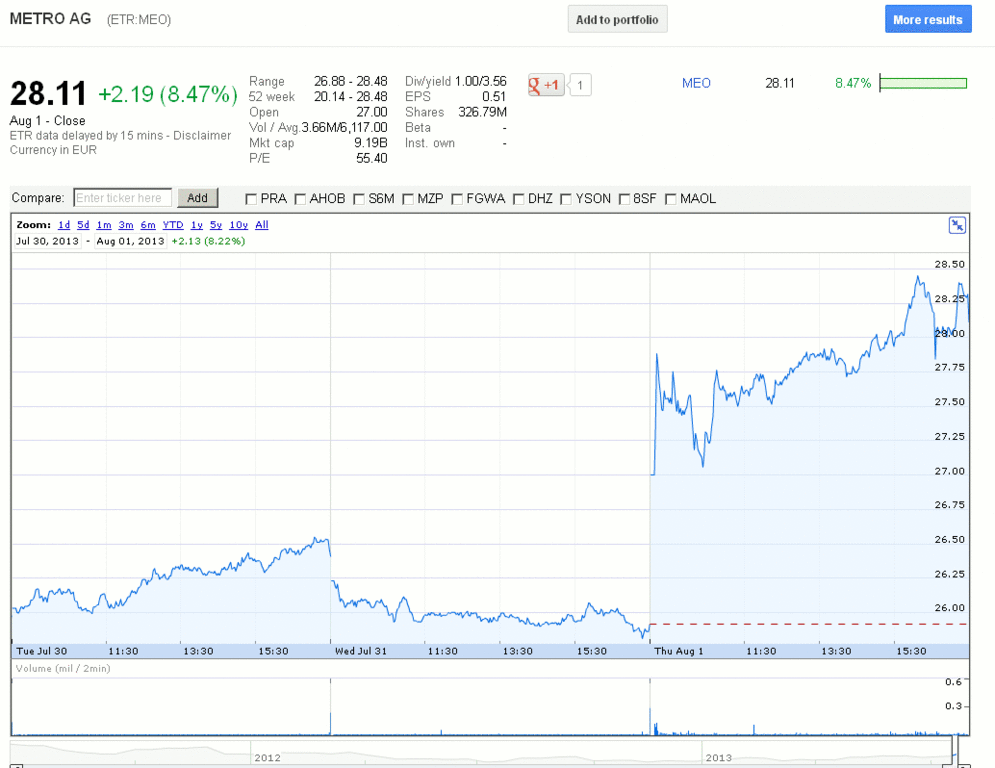Screen dimensions: 995x768
Task: Click the P/E value 55.40
Action: pyautogui.click(x=371, y=158)
